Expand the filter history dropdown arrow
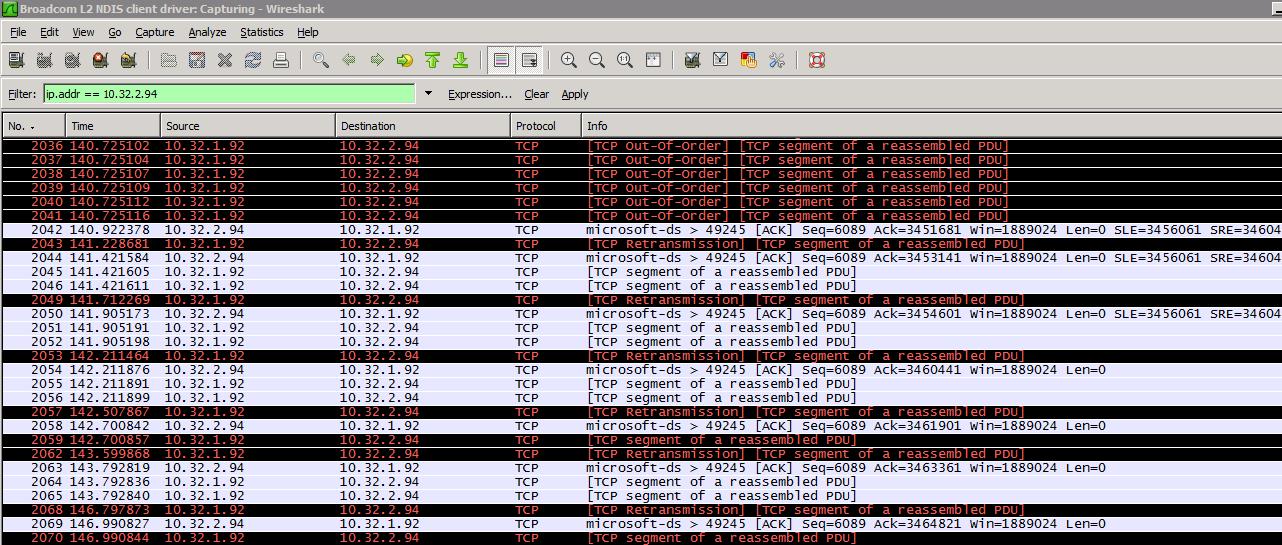1282x545 pixels. [429, 94]
